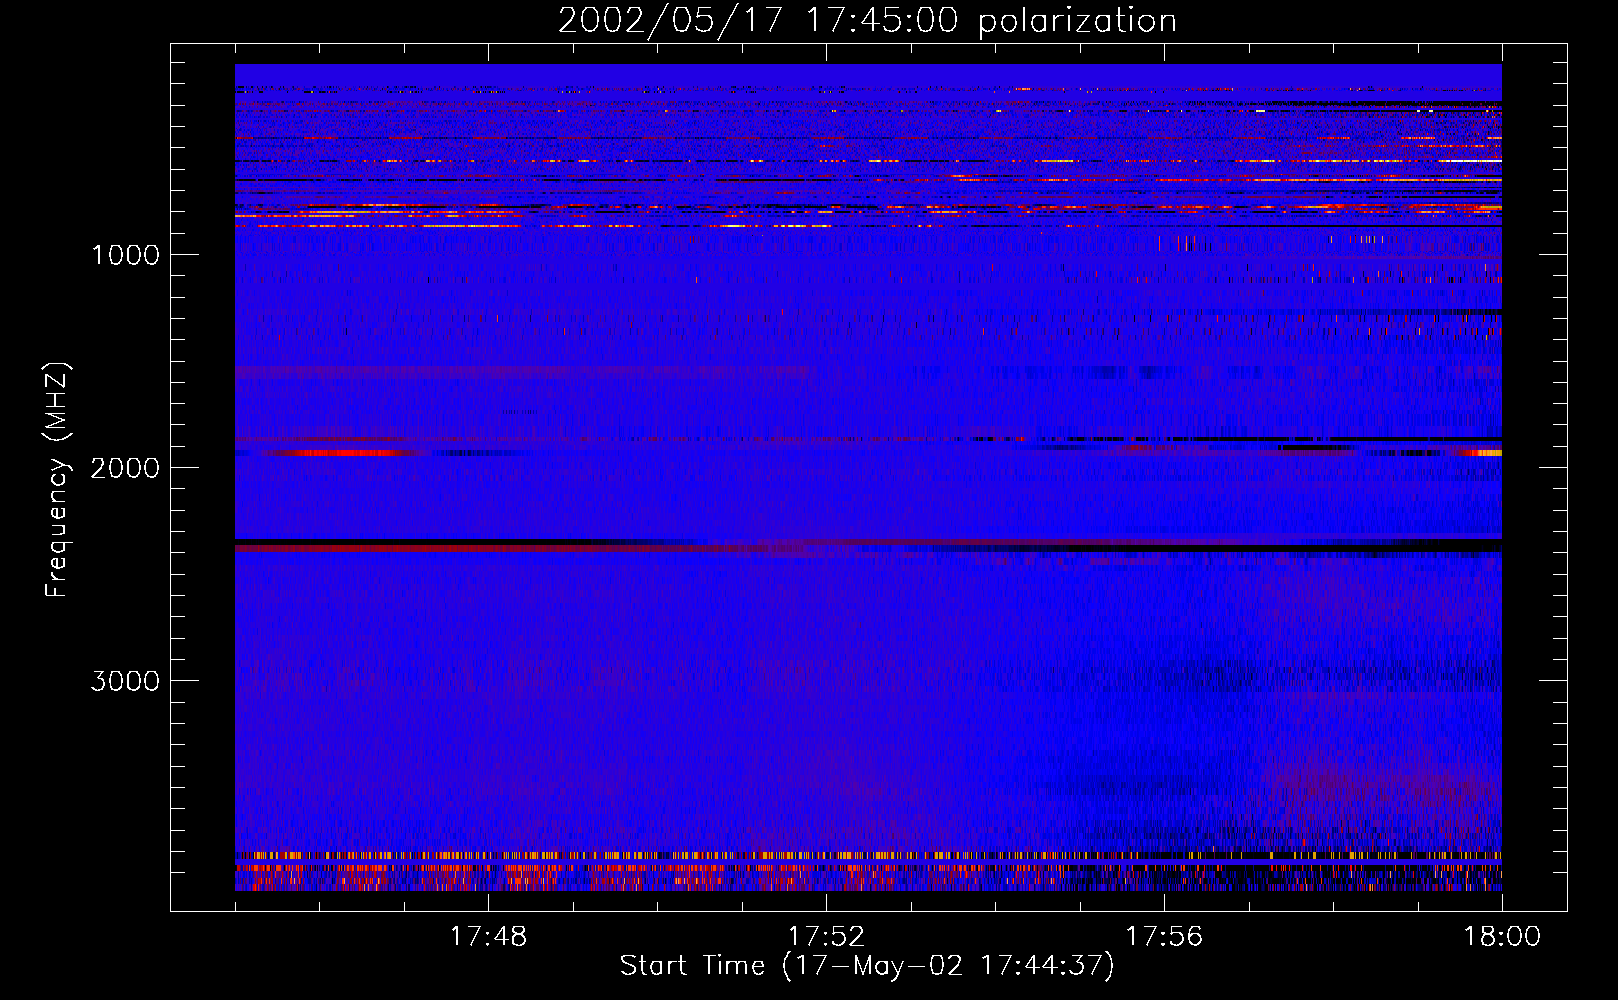Click the '1000' frequency tick label
This screenshot has height=1000, width=1618.
[x=125, y=255]
